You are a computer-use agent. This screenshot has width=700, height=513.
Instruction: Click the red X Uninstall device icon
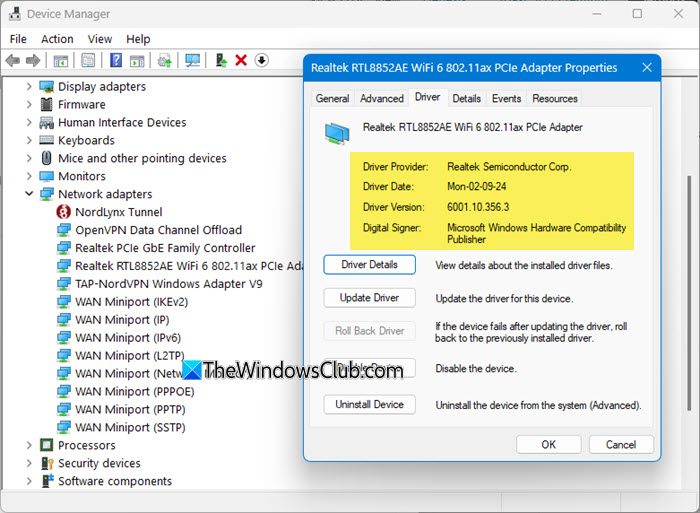(241, 60)
